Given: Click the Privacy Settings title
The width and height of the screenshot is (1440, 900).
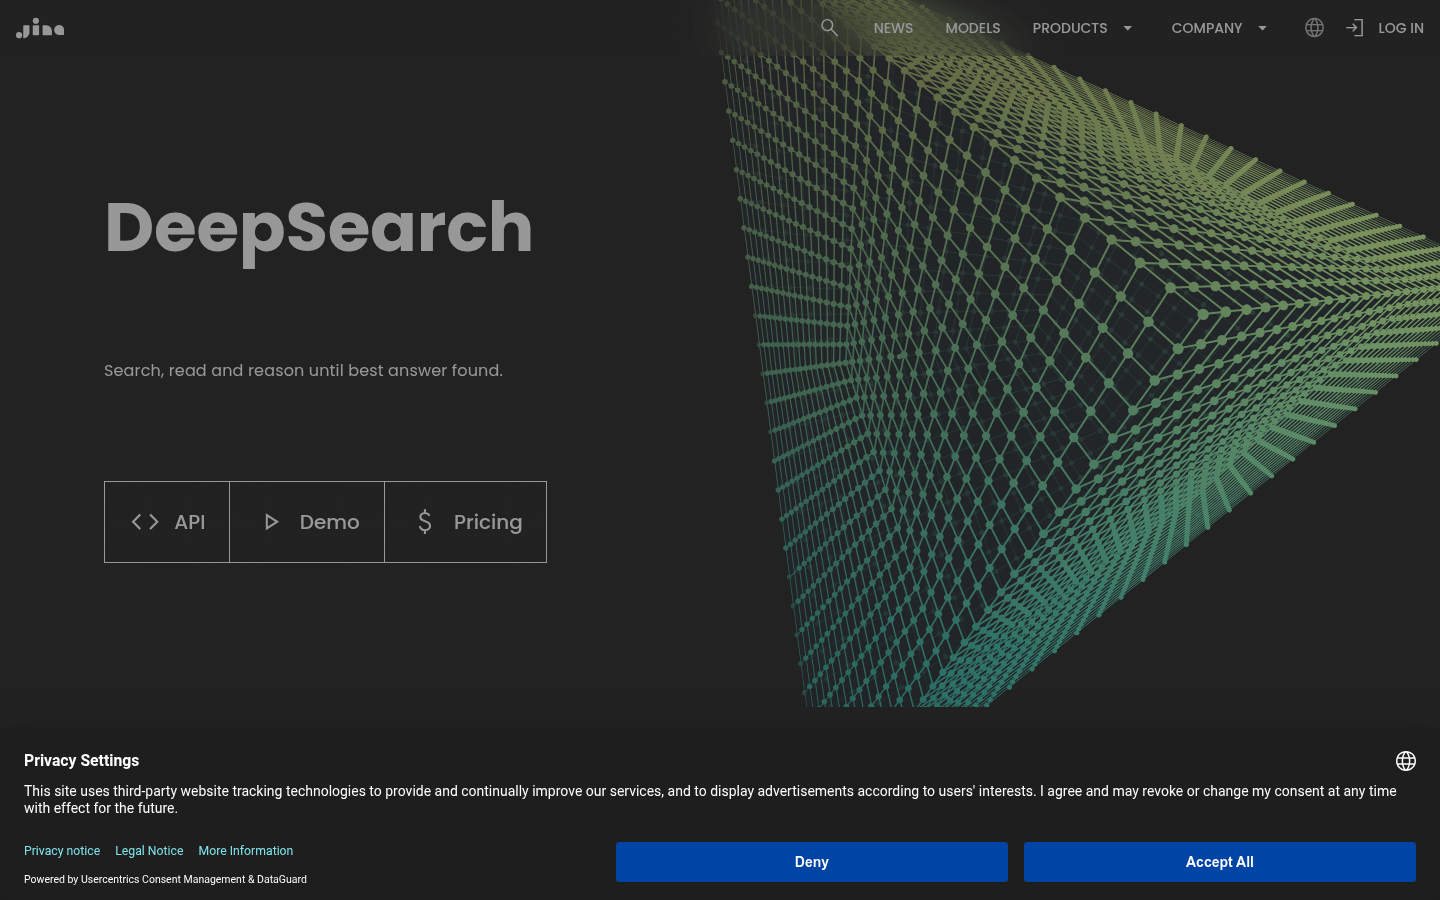Looking at the screenshot, I should (81, 761).
